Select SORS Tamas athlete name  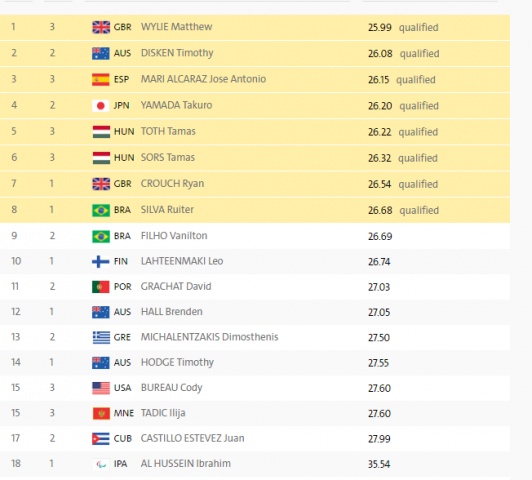click(168, 157)
